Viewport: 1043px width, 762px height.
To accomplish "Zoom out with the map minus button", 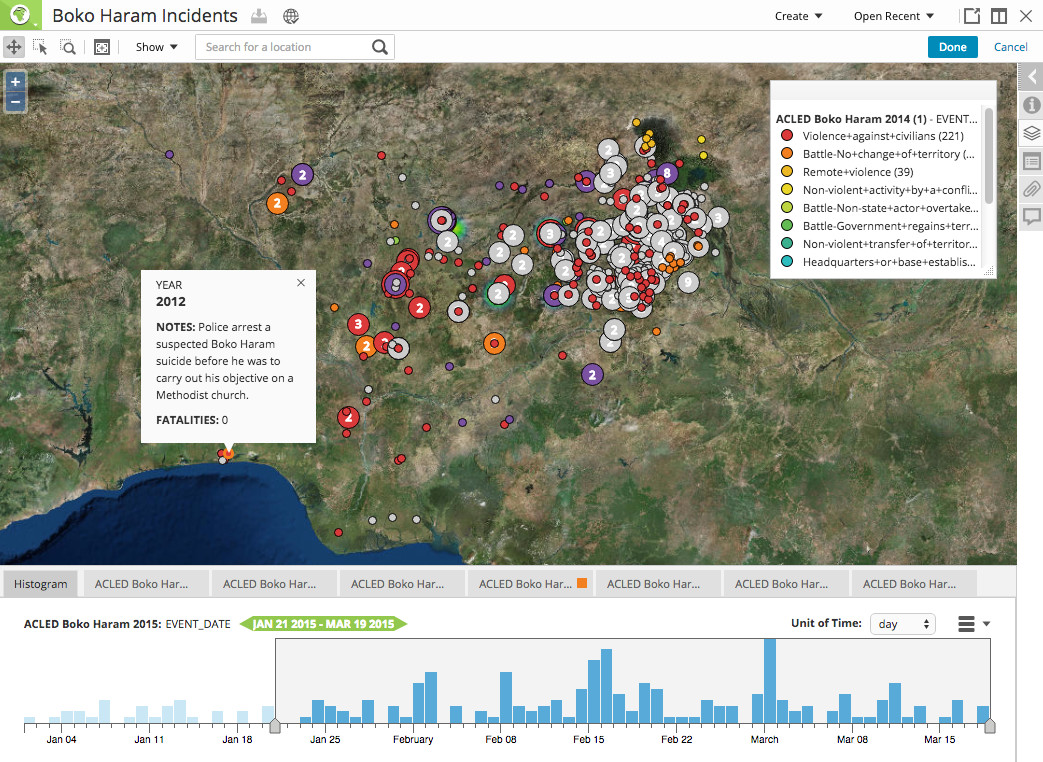I will pos(15,102).
